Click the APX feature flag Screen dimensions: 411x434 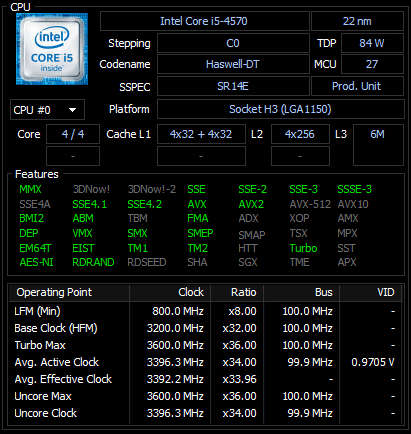347,262
